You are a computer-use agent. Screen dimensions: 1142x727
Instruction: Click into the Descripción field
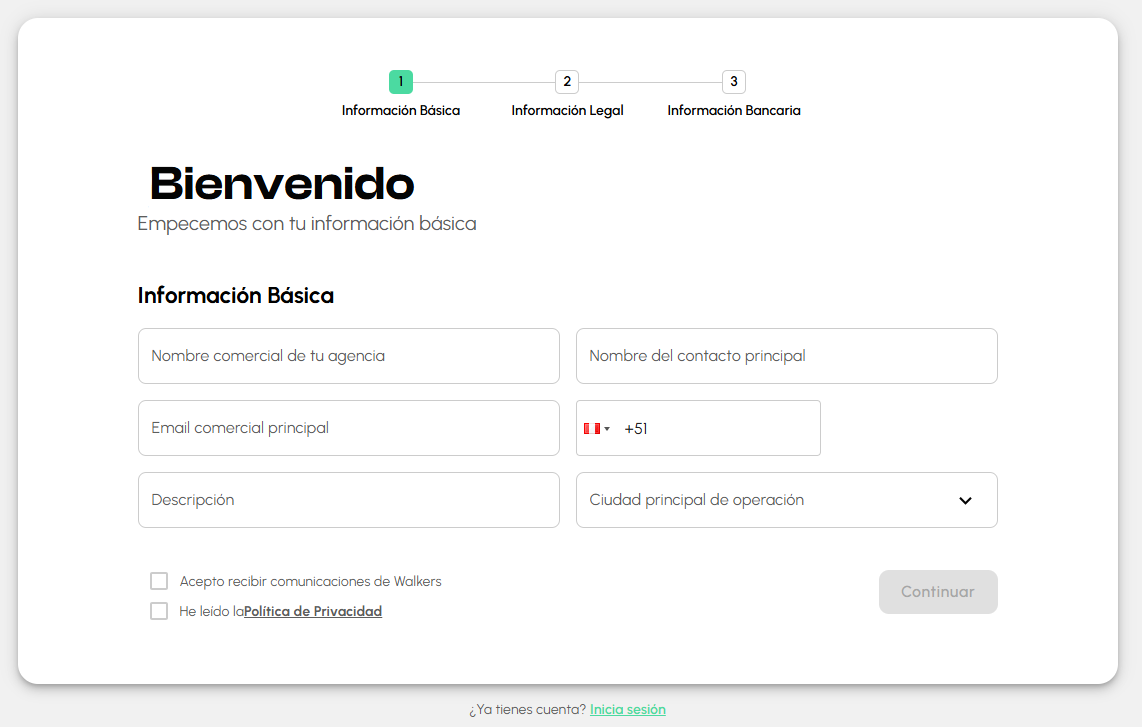tap(349, 500)
